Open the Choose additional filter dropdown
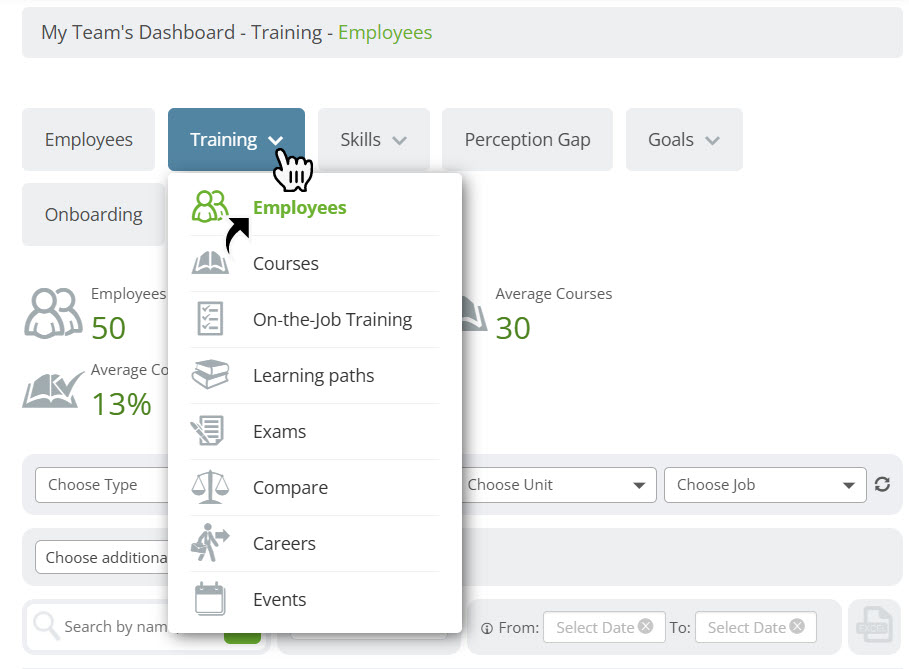The width and height of the screenshot is (909, 669). [101, 557]
